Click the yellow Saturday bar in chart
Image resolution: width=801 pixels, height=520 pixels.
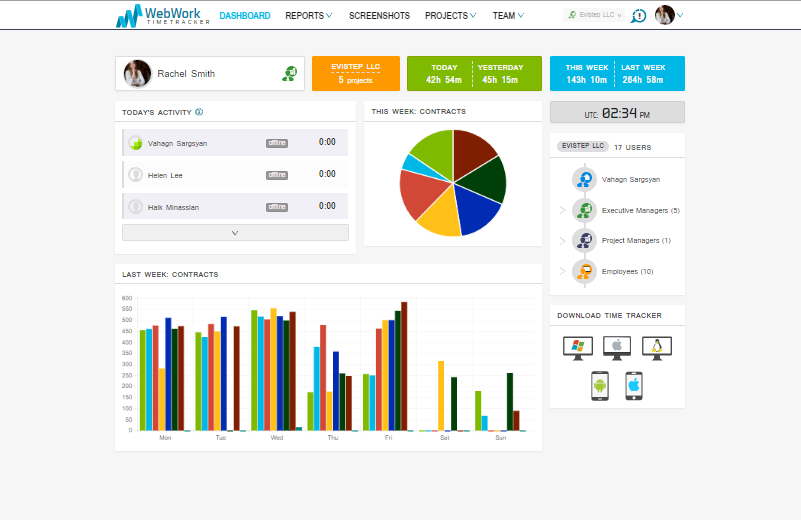[441, 396]
